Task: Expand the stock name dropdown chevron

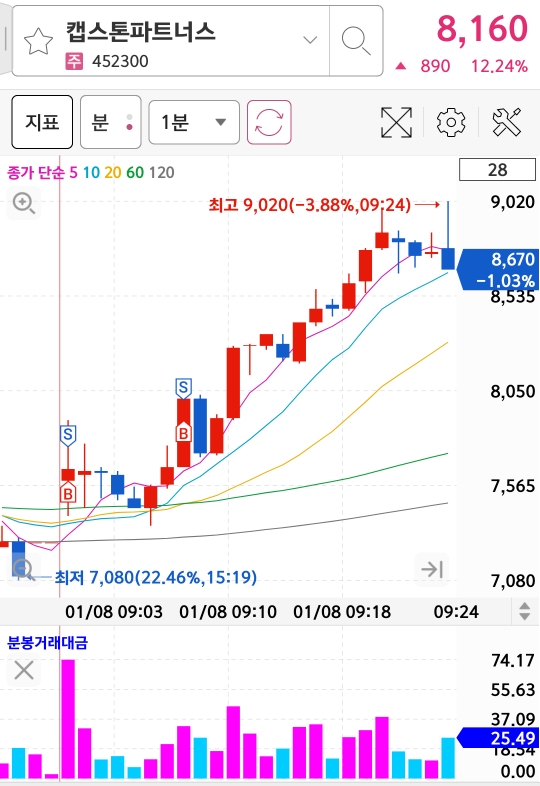Action: tap(310, 40)
